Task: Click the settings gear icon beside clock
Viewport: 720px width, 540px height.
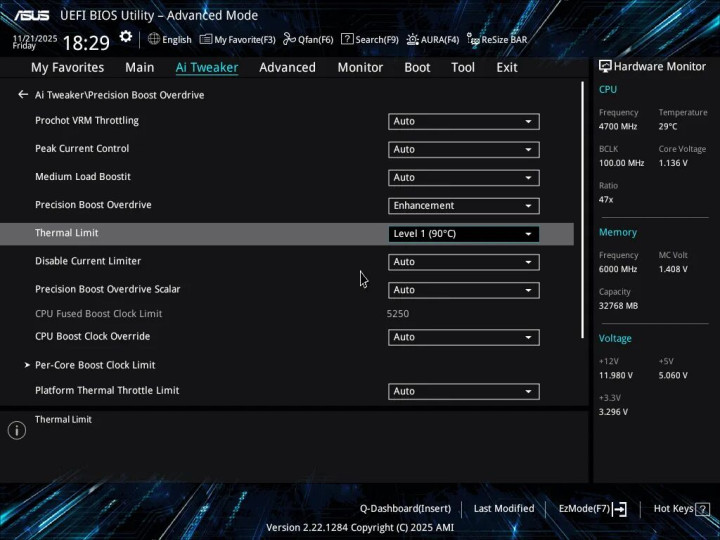Action: [x=126, y=37]
